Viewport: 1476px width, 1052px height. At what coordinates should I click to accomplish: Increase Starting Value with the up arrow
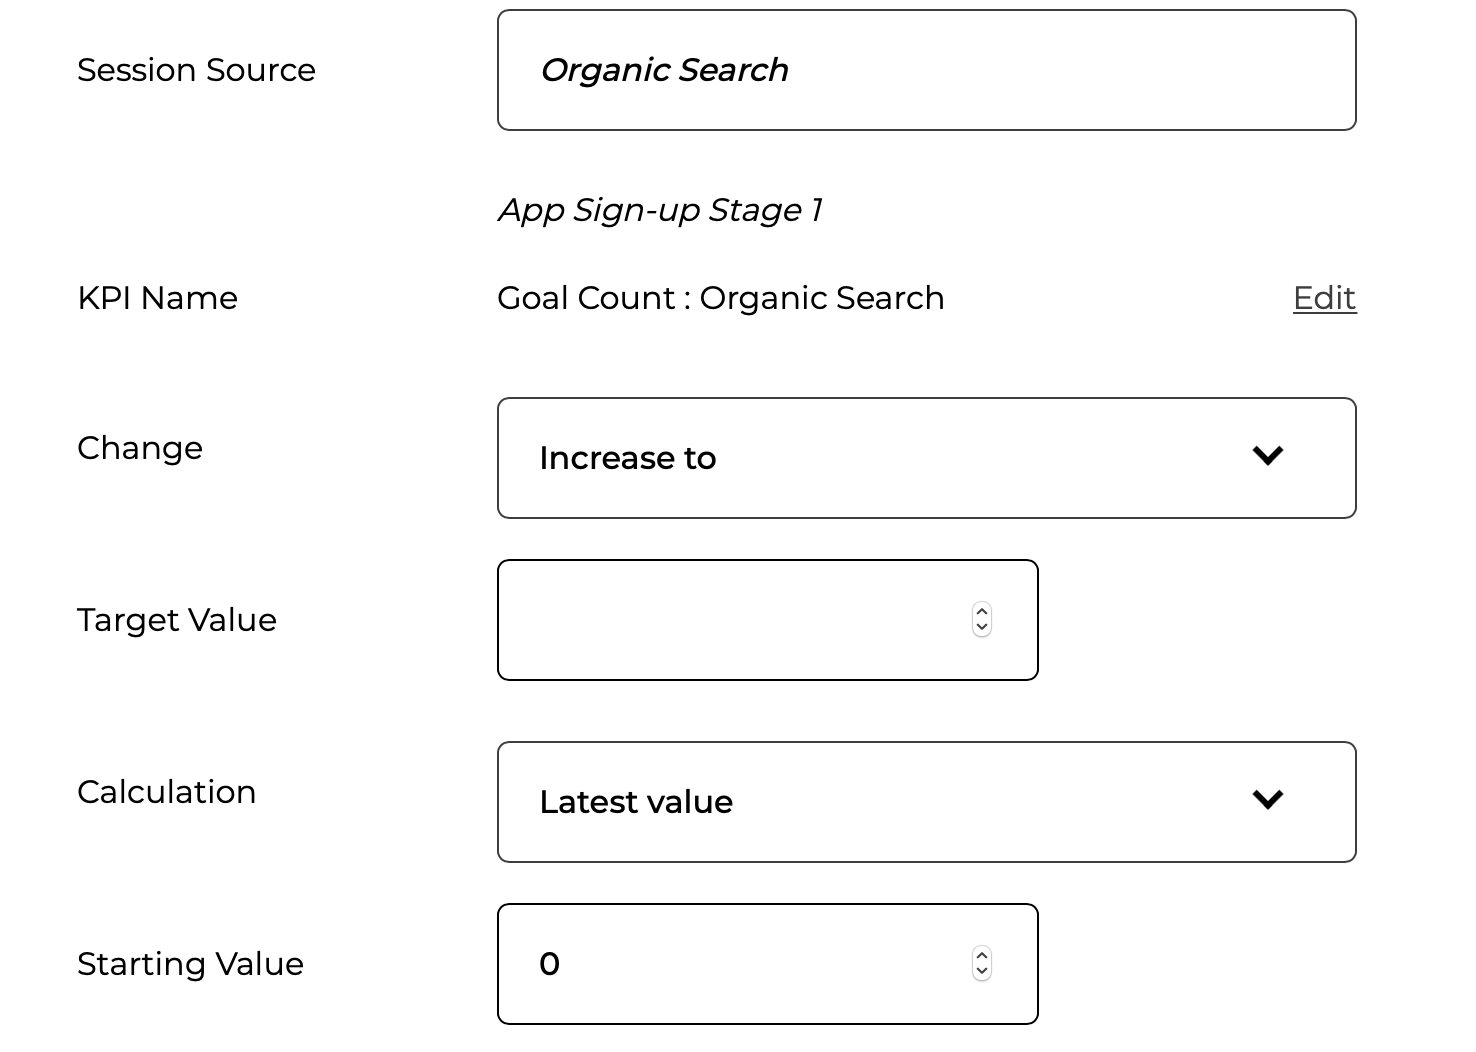[x=982, y=955]
